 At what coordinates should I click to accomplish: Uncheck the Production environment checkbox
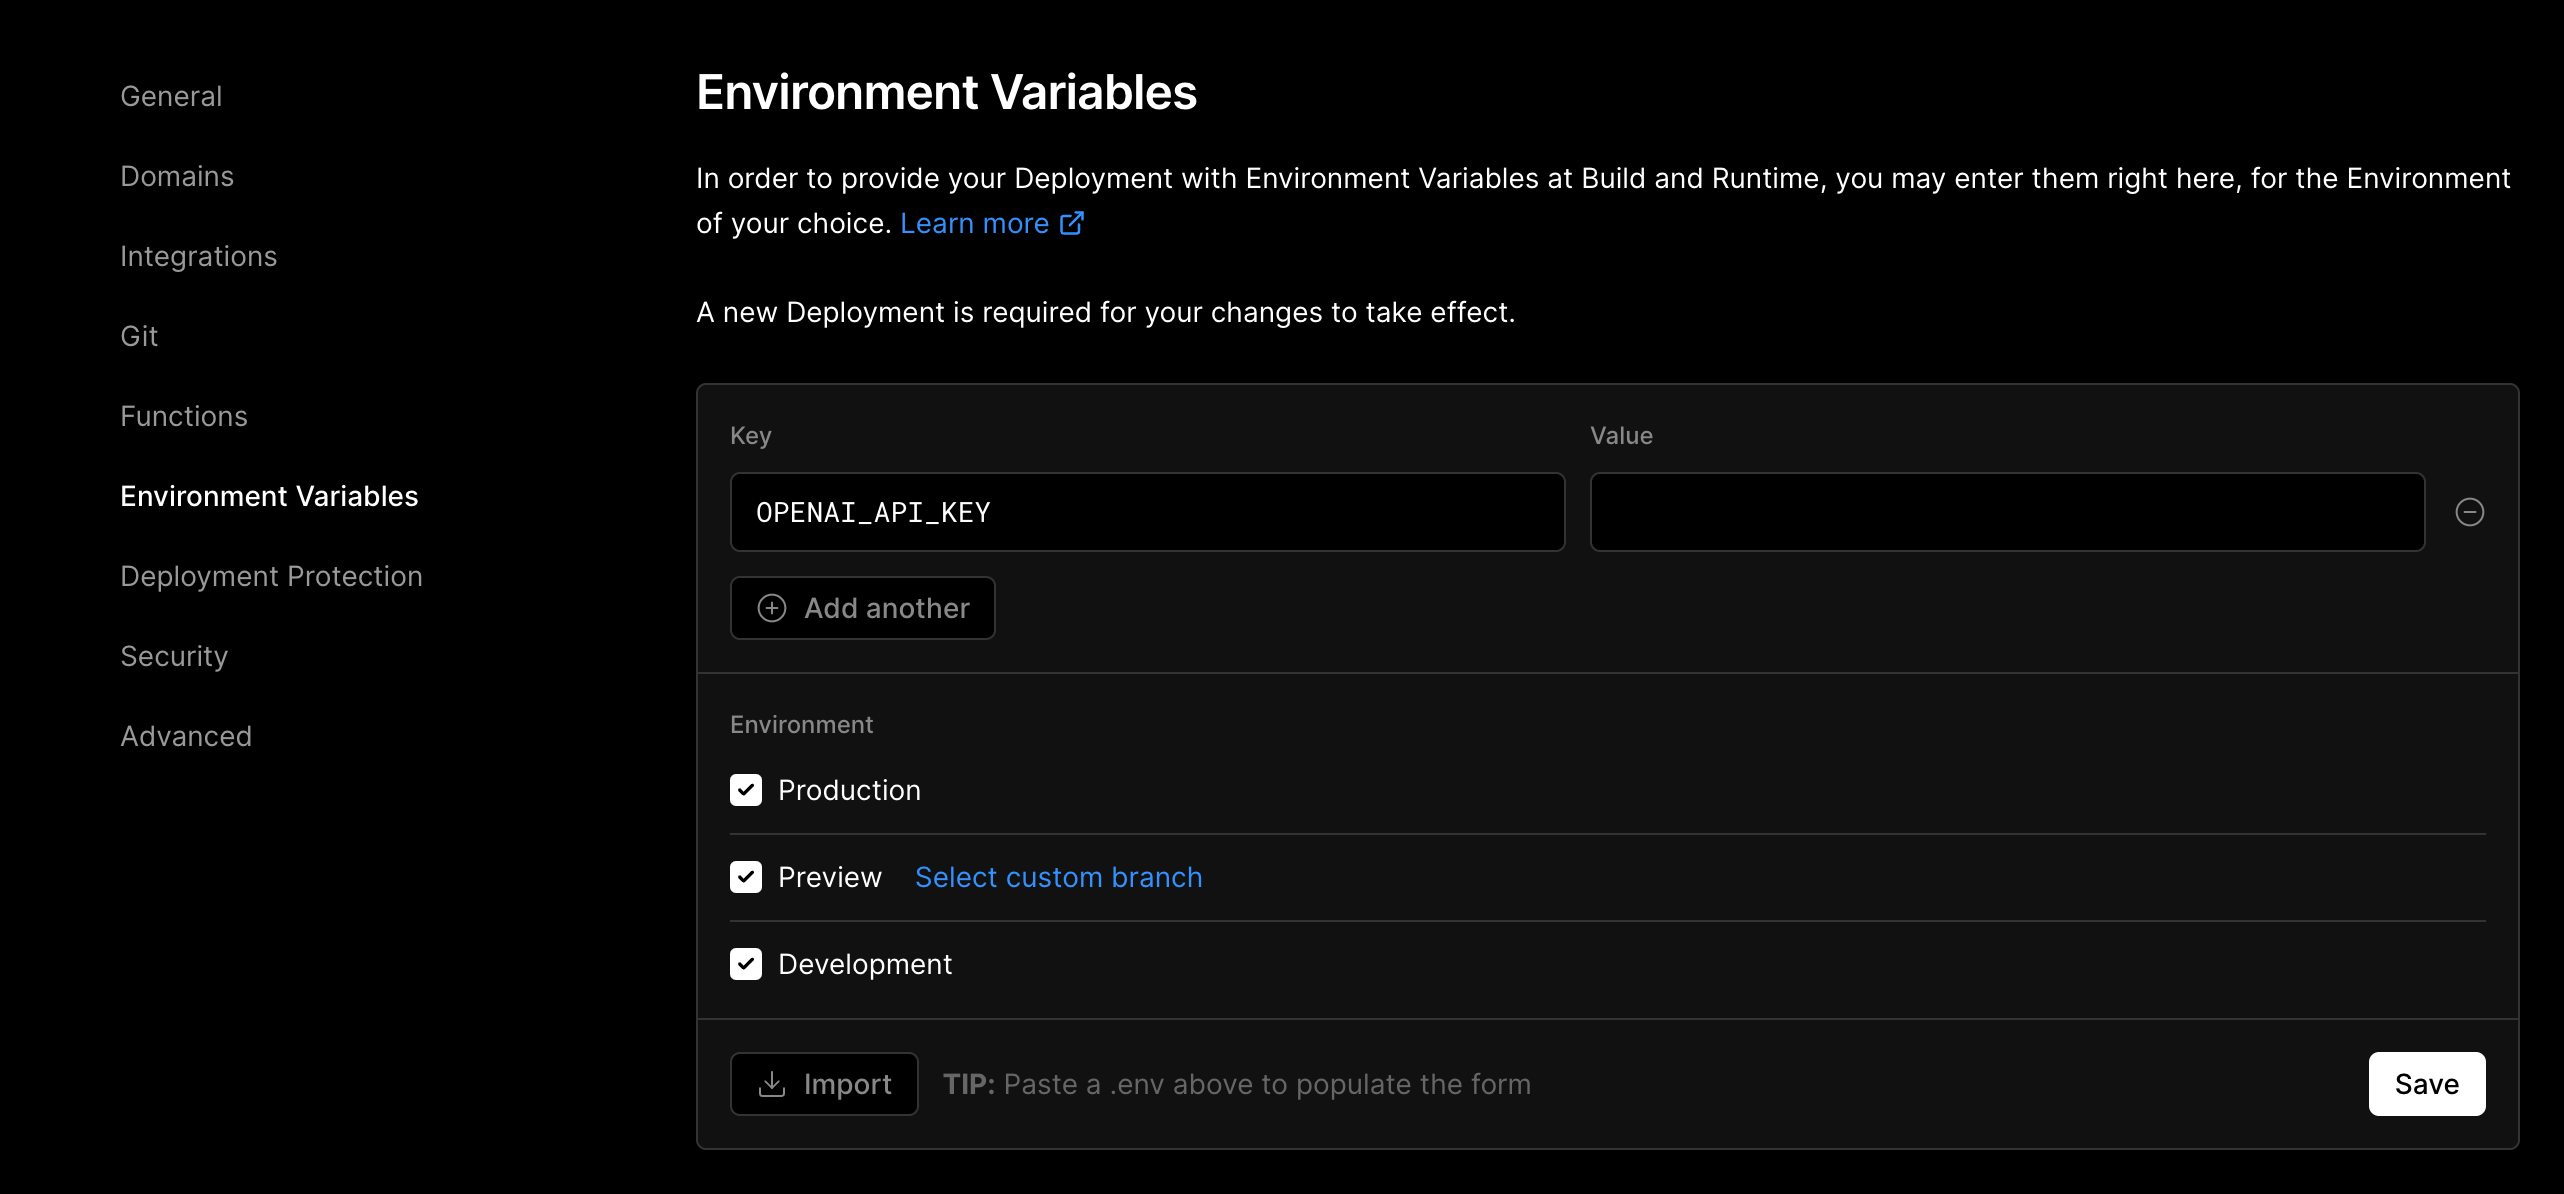pyautogui.click(x=746, y=790)
